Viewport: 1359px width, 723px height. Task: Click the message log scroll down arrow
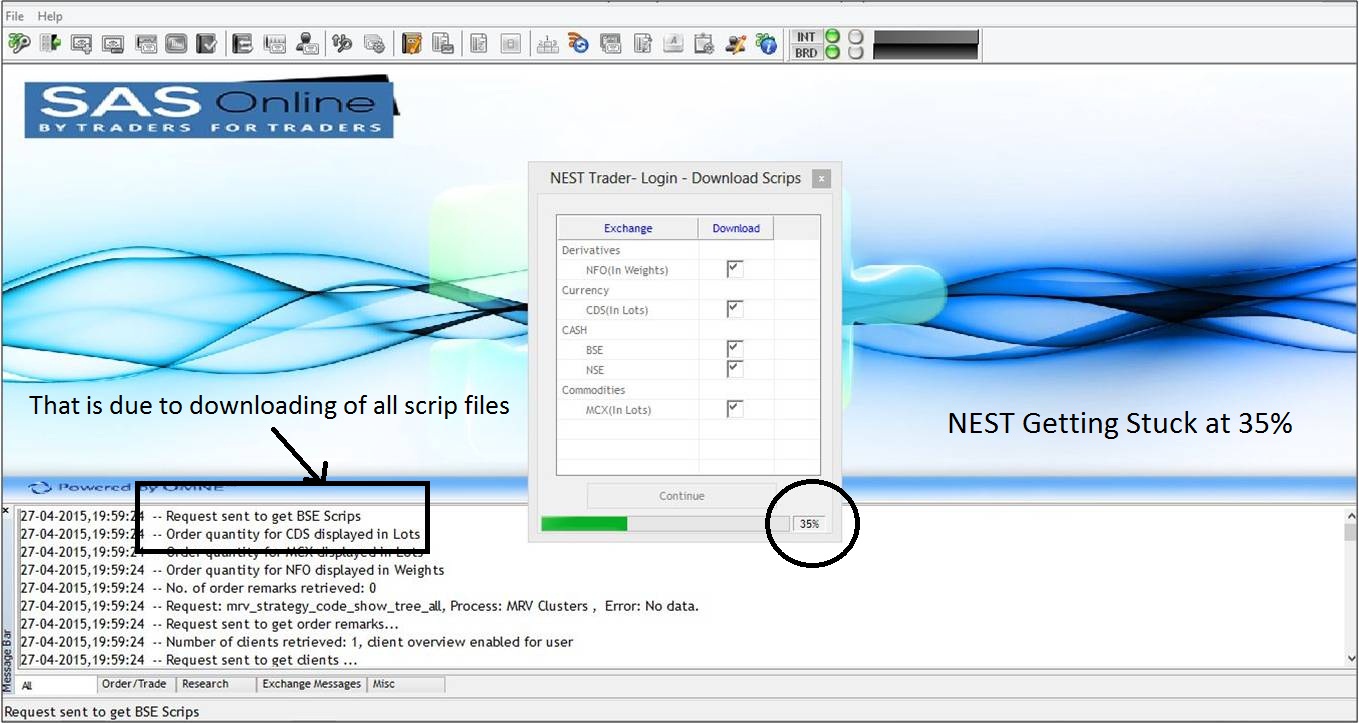pyautogui.click(x=1351, y=658)
